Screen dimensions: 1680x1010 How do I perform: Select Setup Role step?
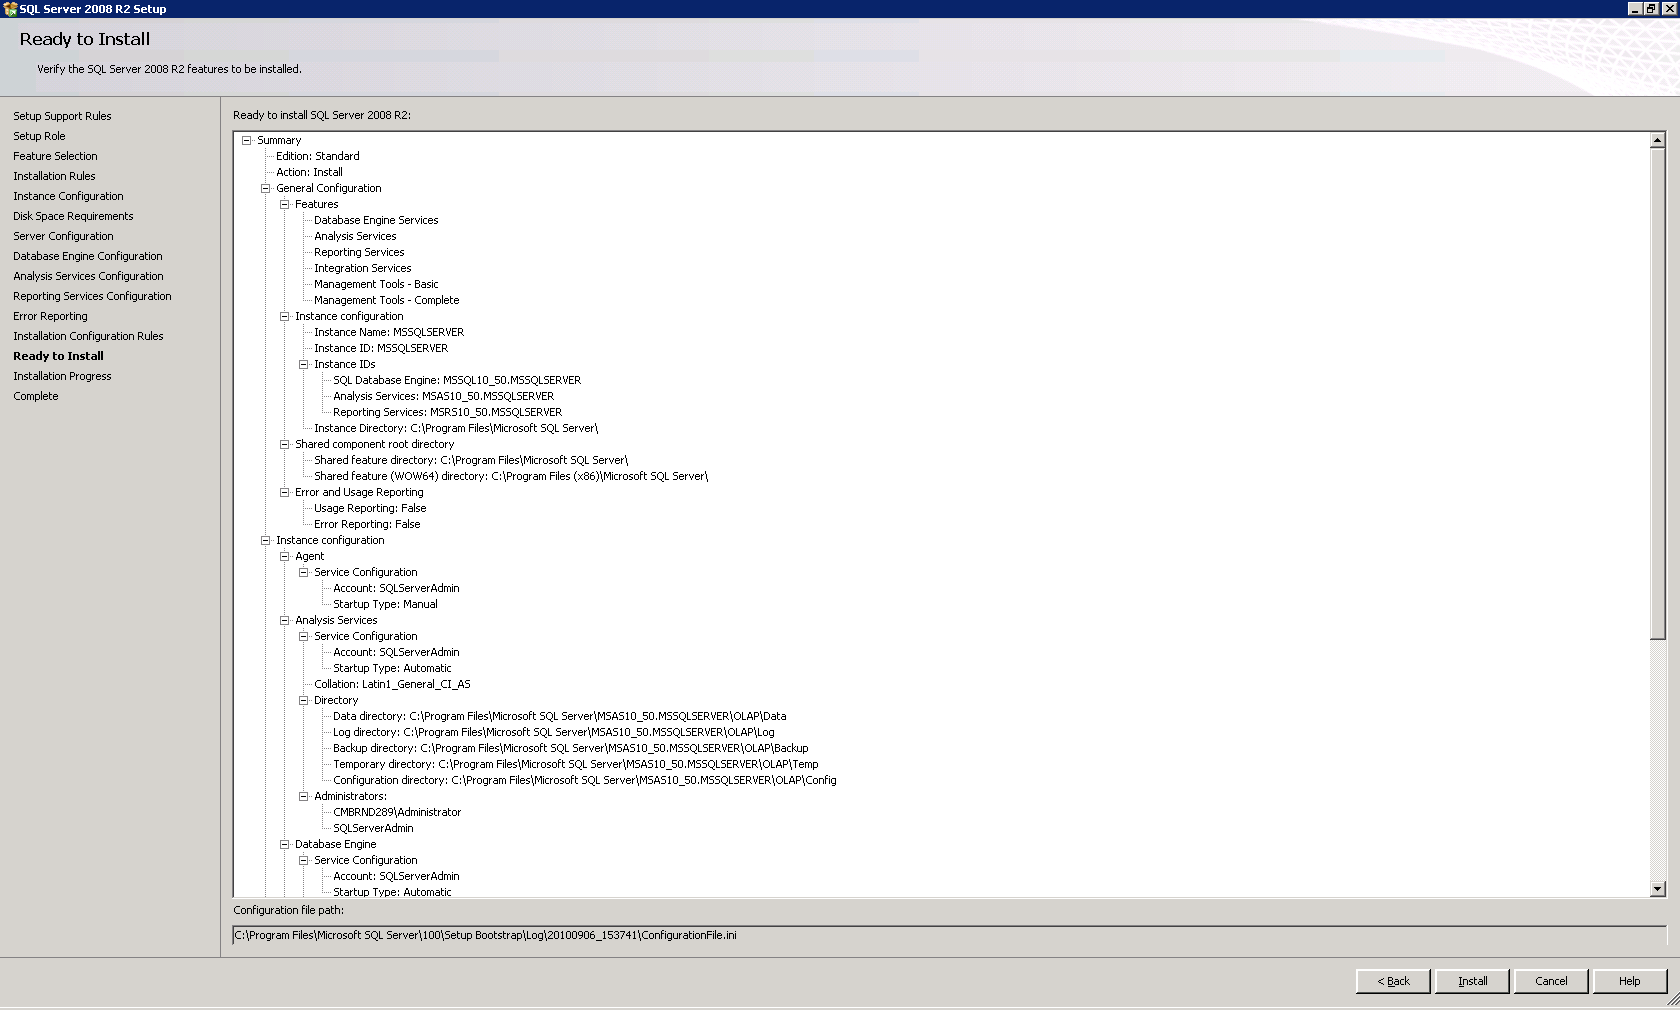(x=39, y=136)
